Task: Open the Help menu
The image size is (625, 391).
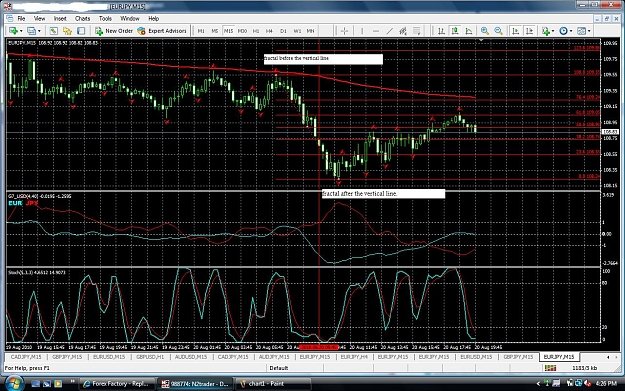Action: pos(153,18)
